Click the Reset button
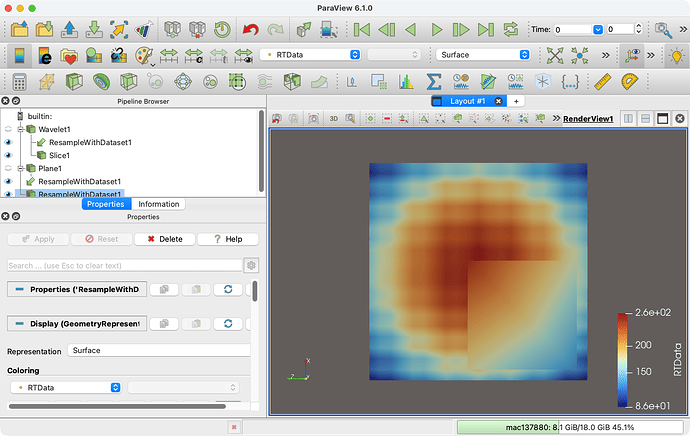 pos(102,239)
